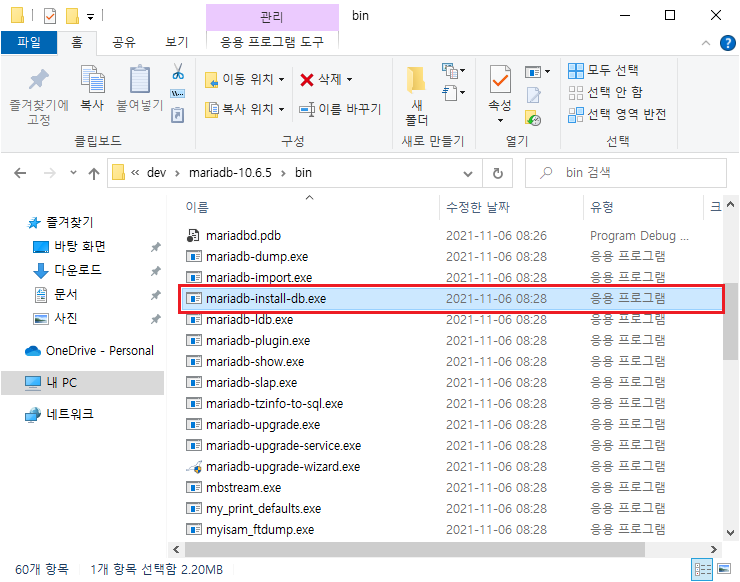
Task: Switch to the Home (홈) tab
Action: [76, 42]
